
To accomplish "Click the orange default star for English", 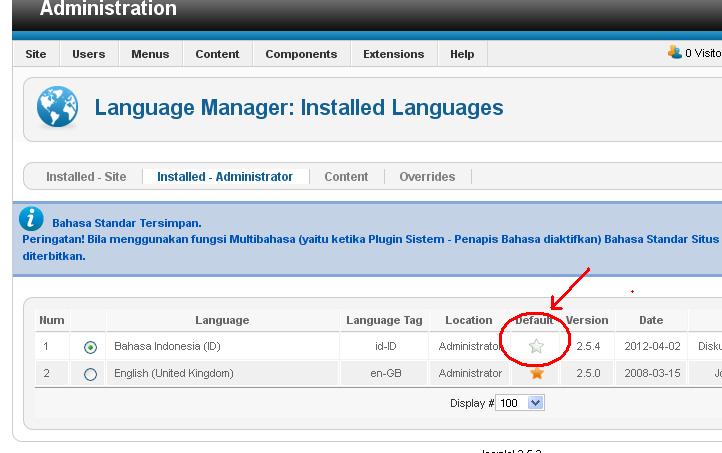I will tap(536, 373).
